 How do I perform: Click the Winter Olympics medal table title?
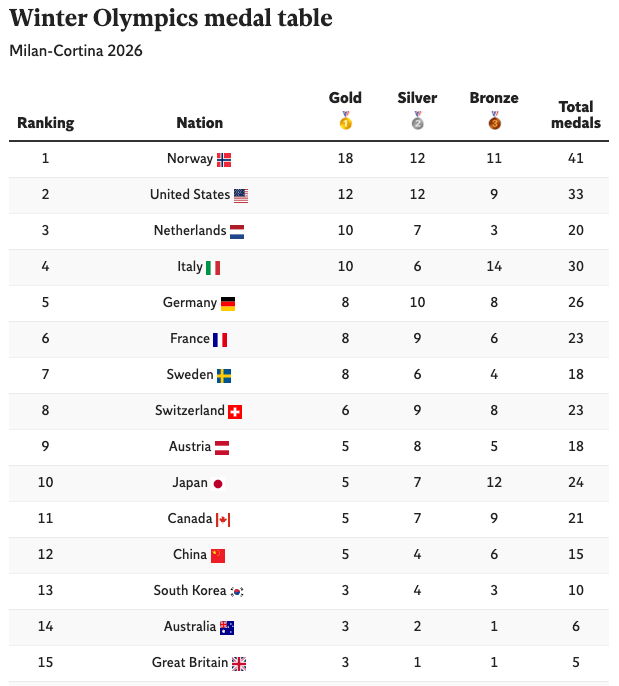(x=171, y=18)
